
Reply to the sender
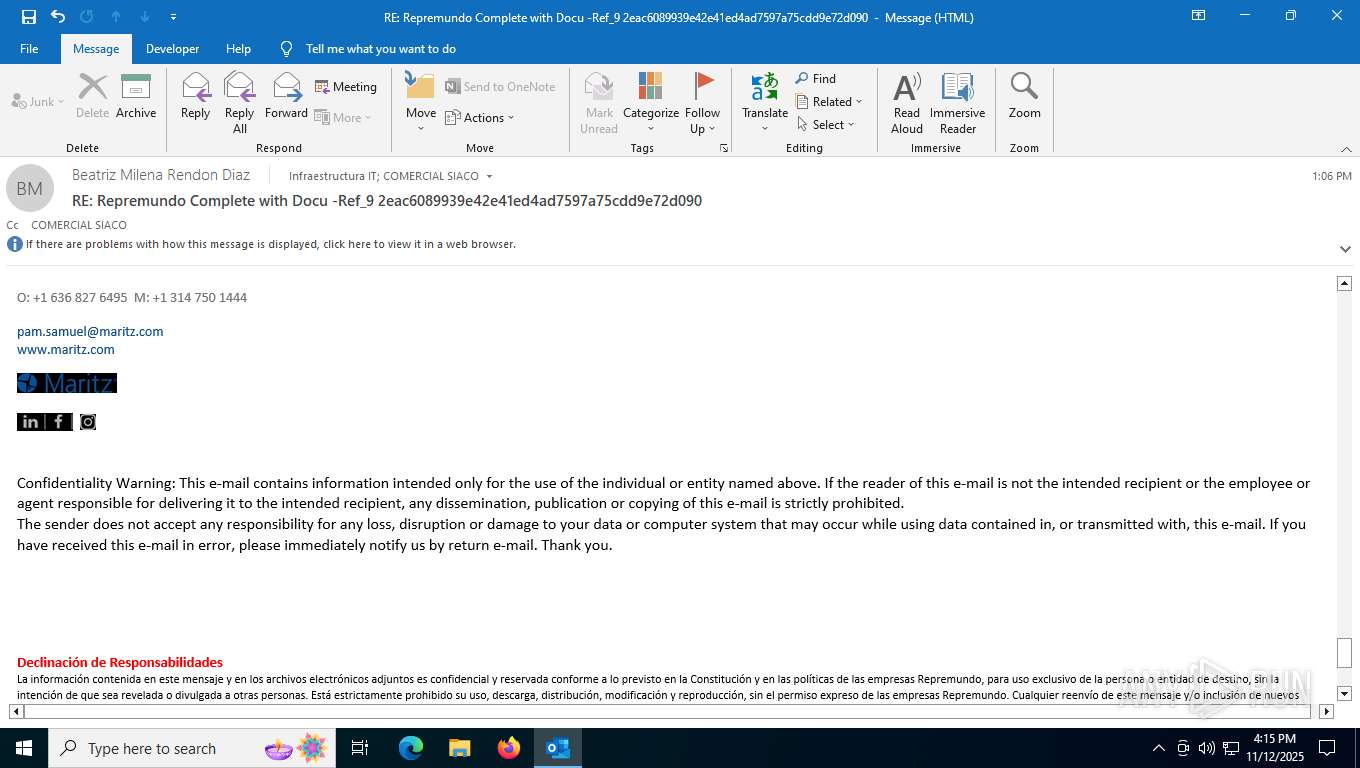[x=196, y=96]
